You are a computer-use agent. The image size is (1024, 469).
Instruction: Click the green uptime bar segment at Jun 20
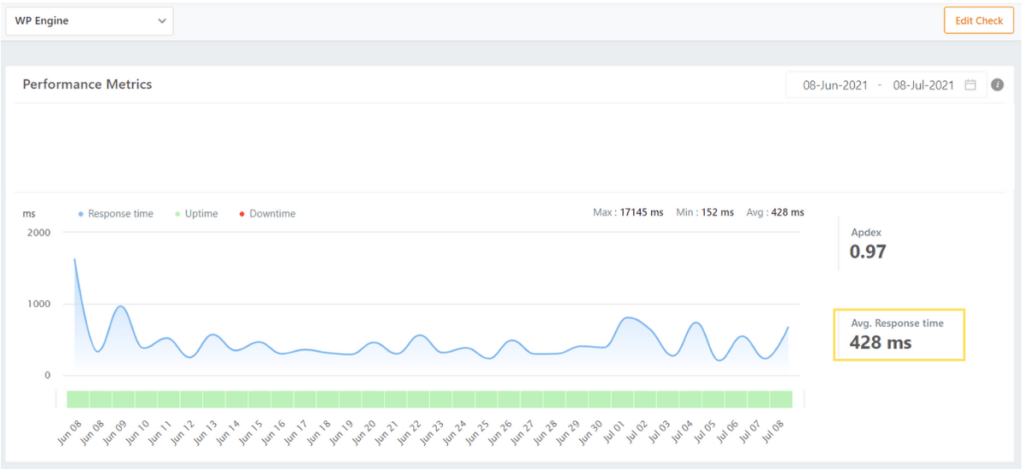point(372,399)
